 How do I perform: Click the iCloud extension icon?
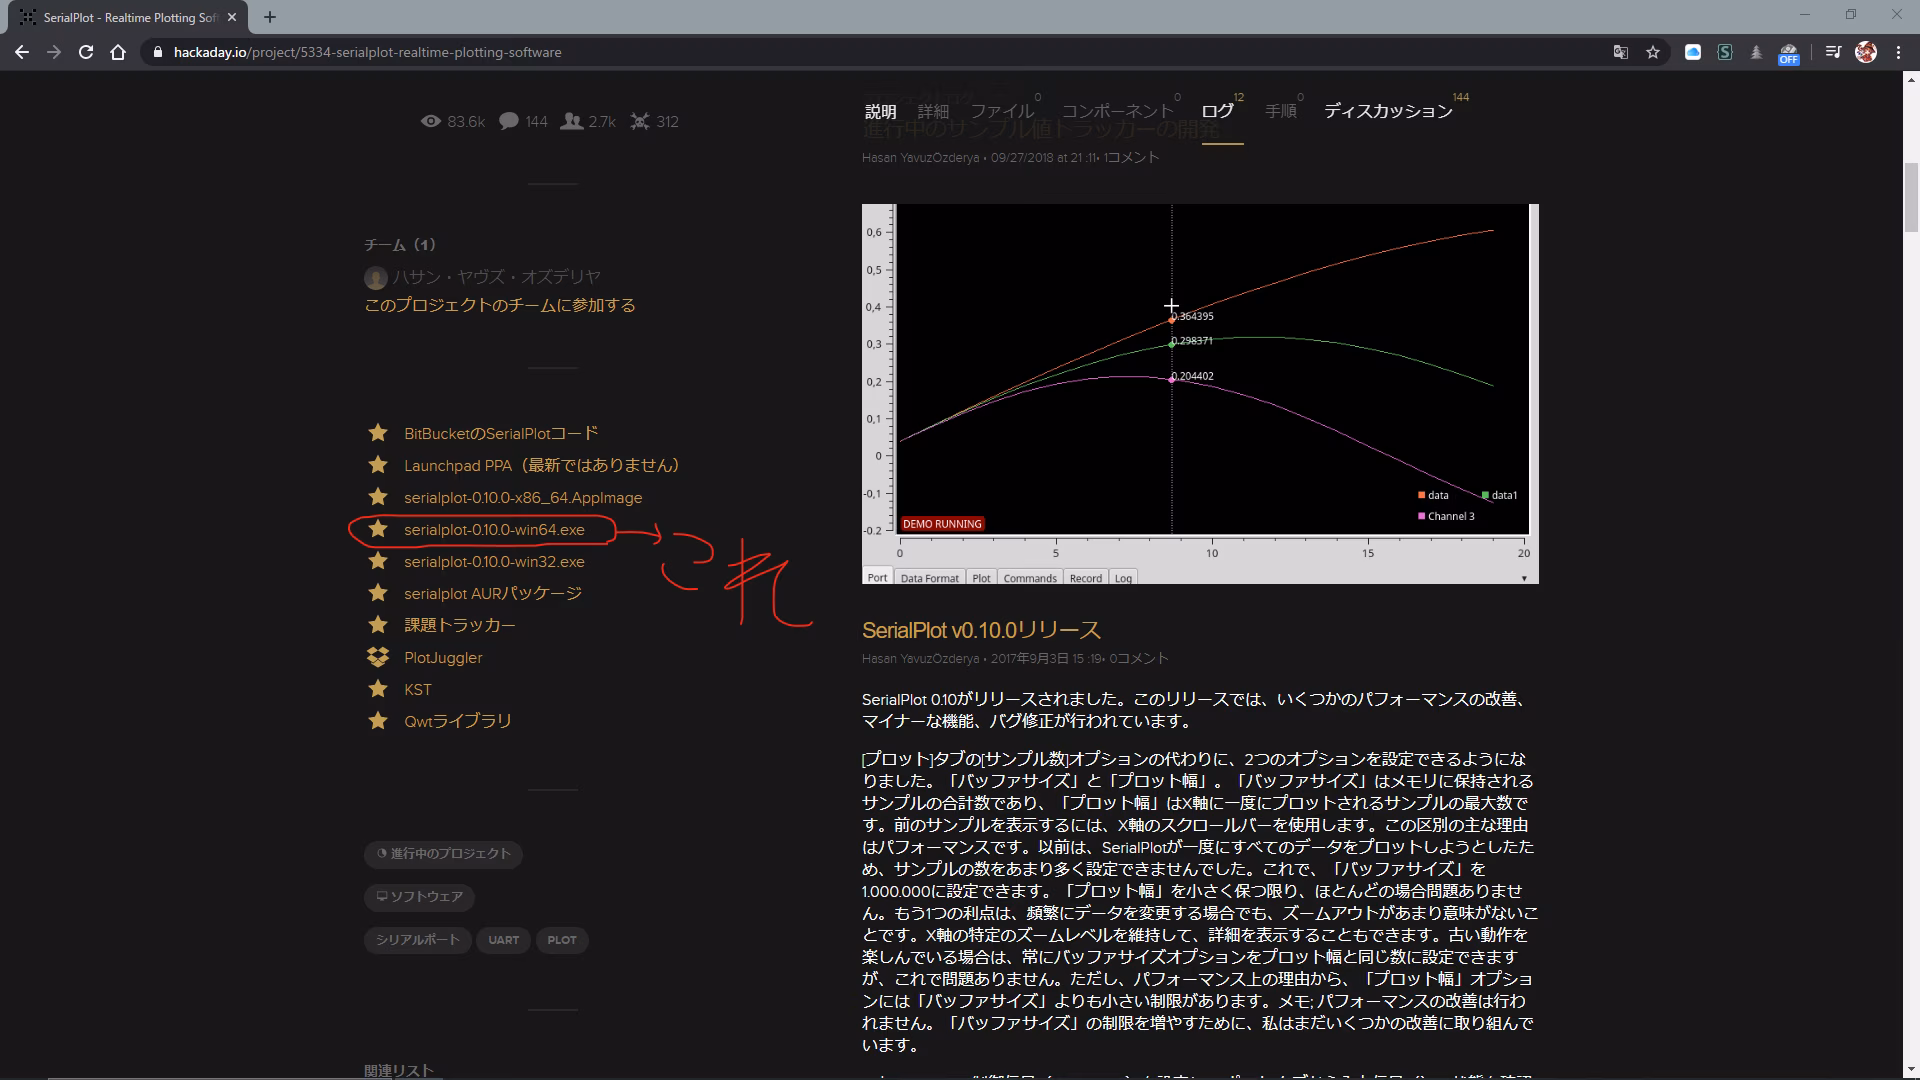point(1693,52)
